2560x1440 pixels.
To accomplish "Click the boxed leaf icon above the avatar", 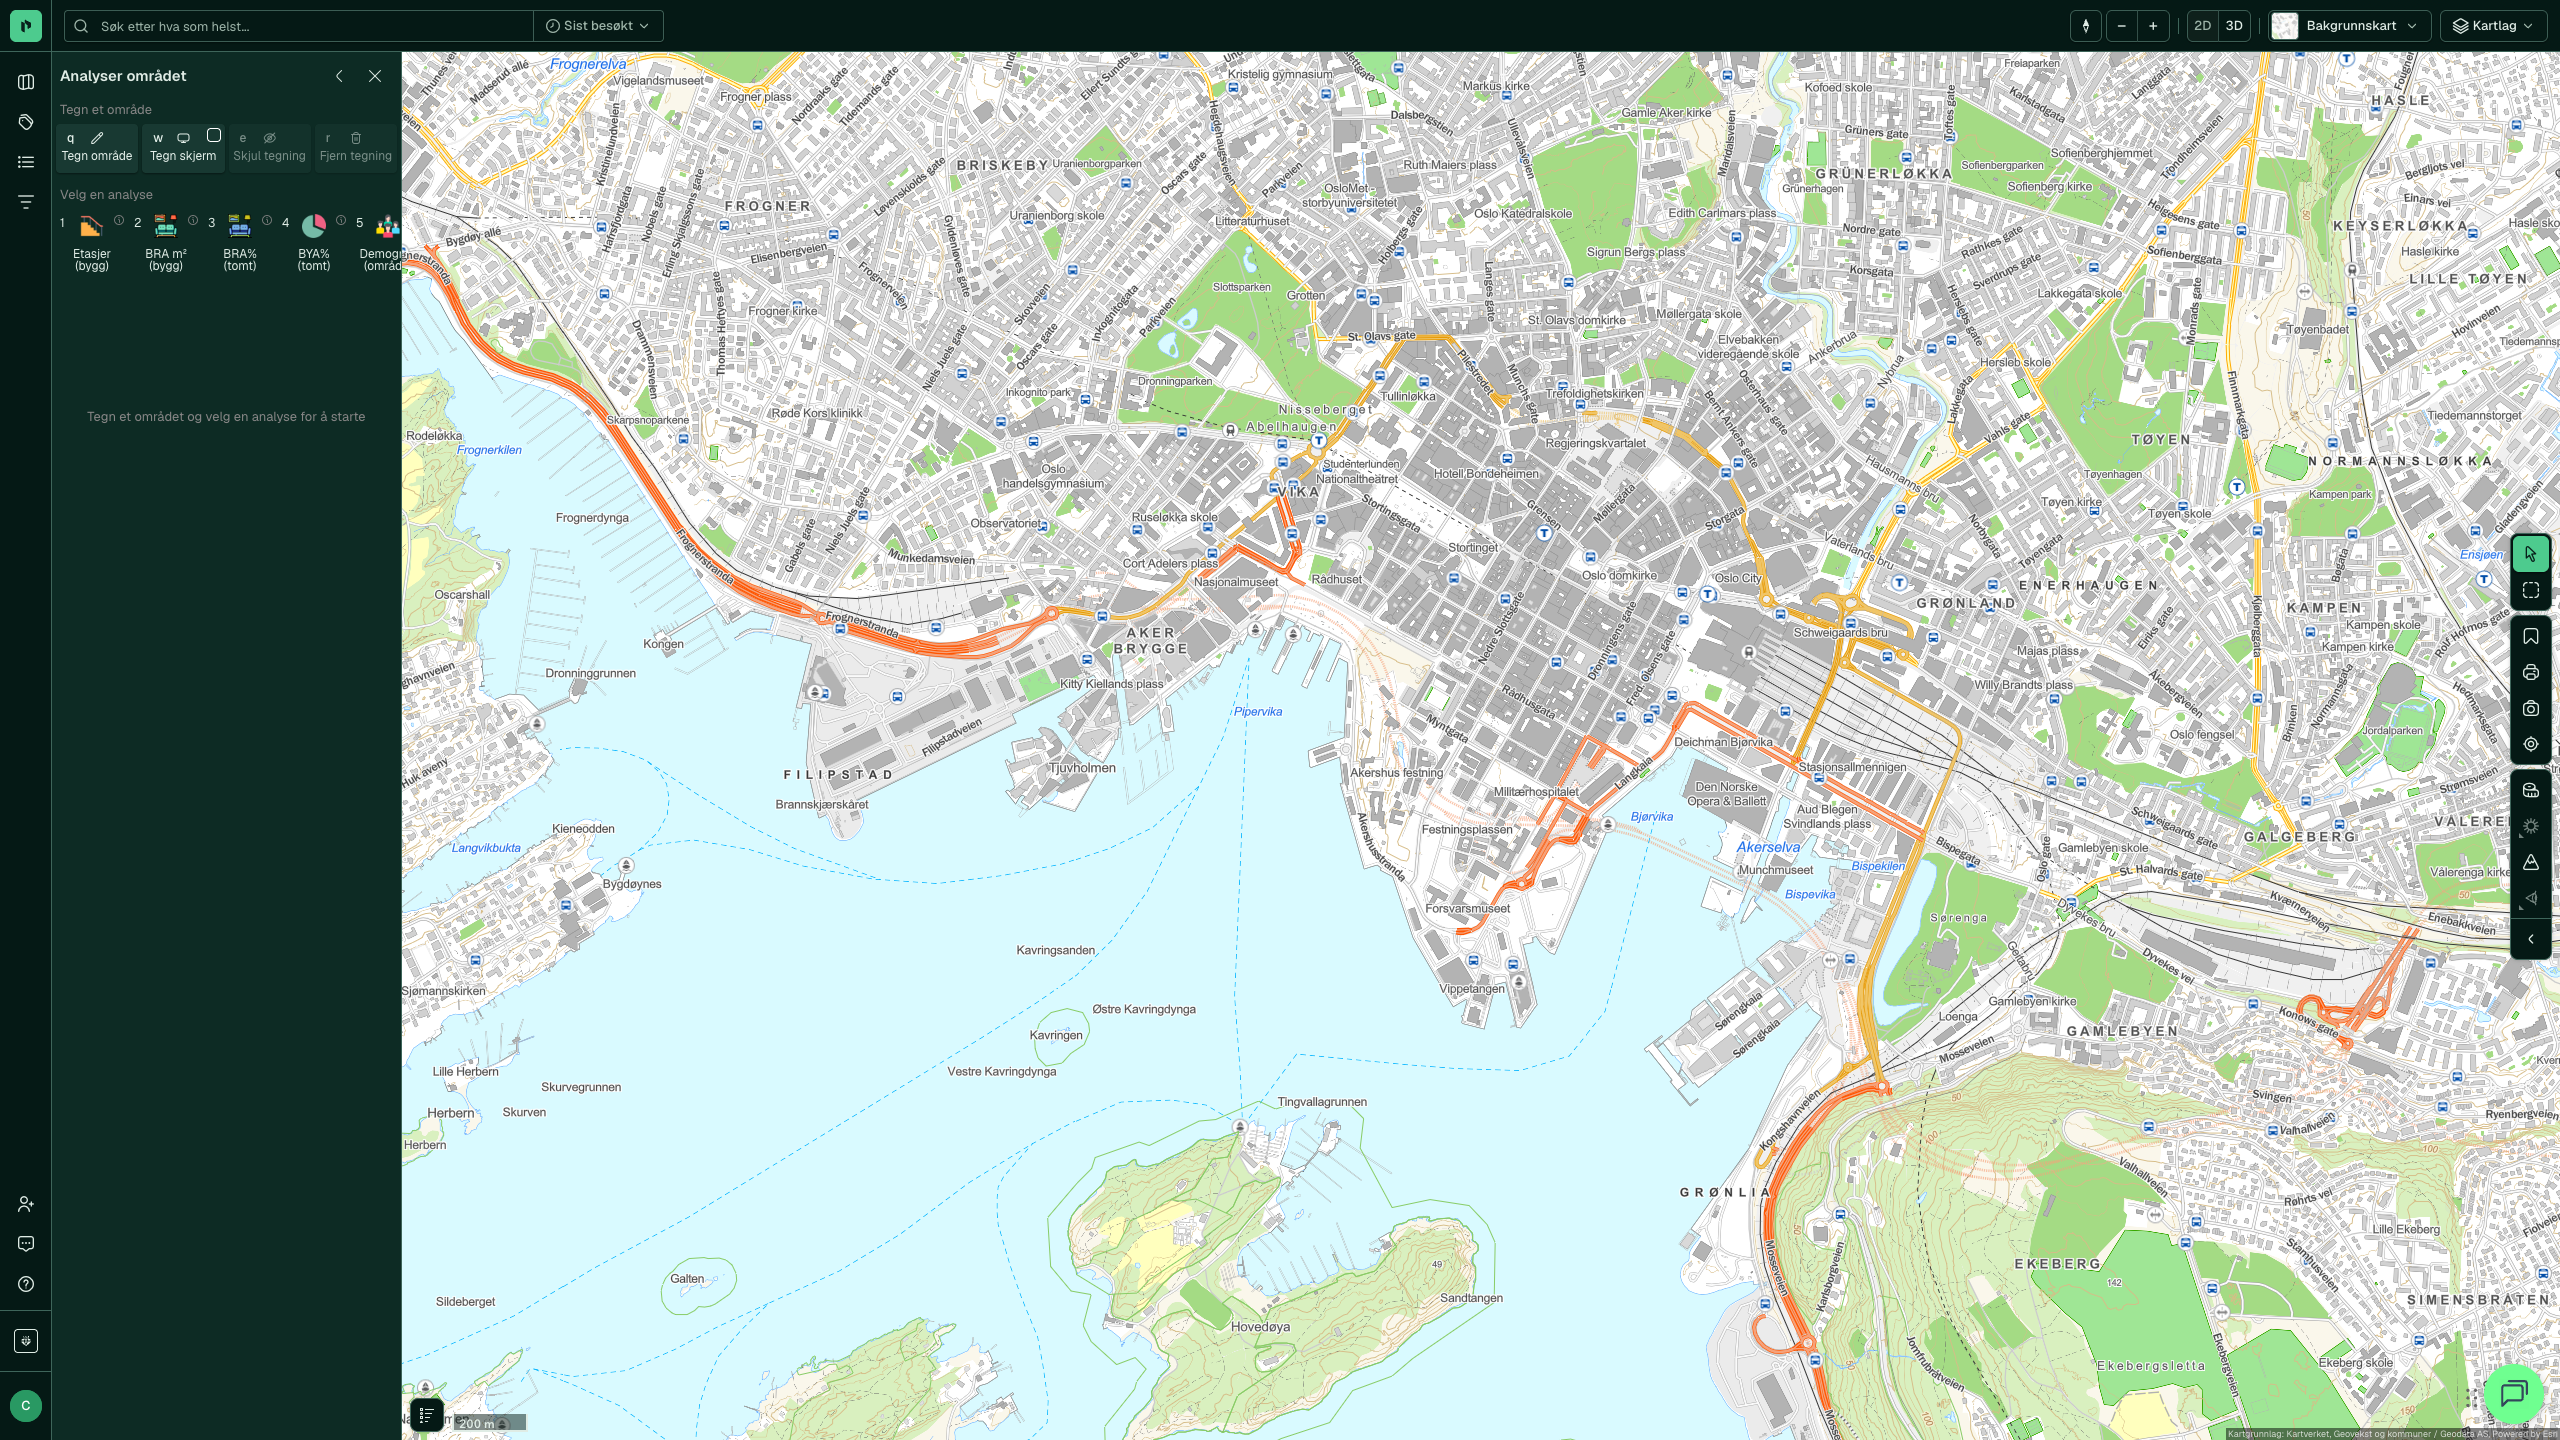I will pos(26,1341).
